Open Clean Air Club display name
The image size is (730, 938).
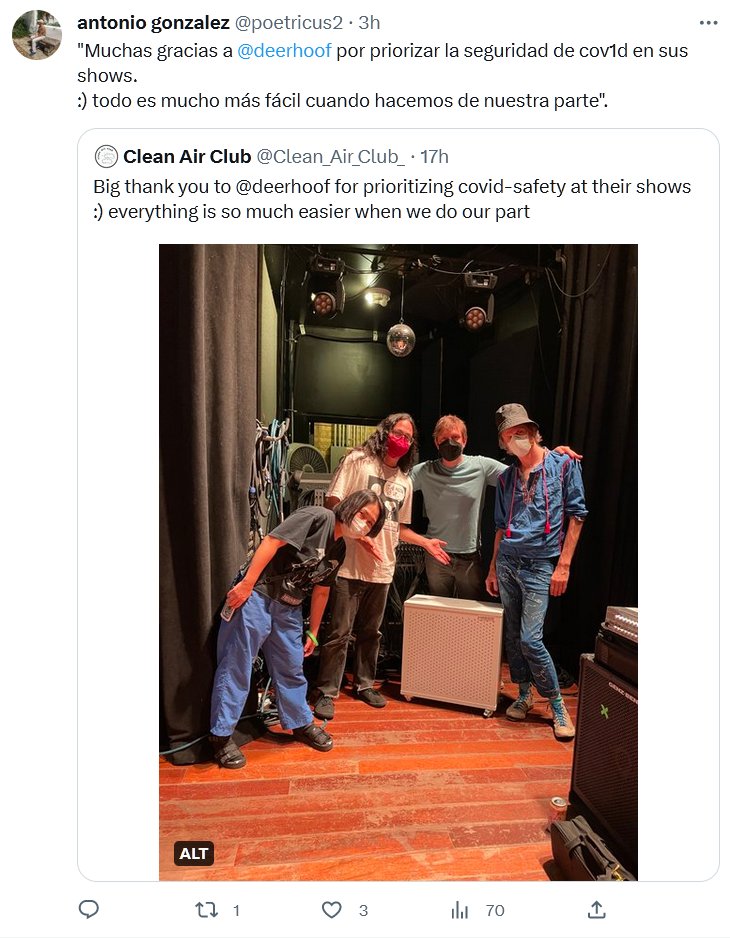click(187, 157)
